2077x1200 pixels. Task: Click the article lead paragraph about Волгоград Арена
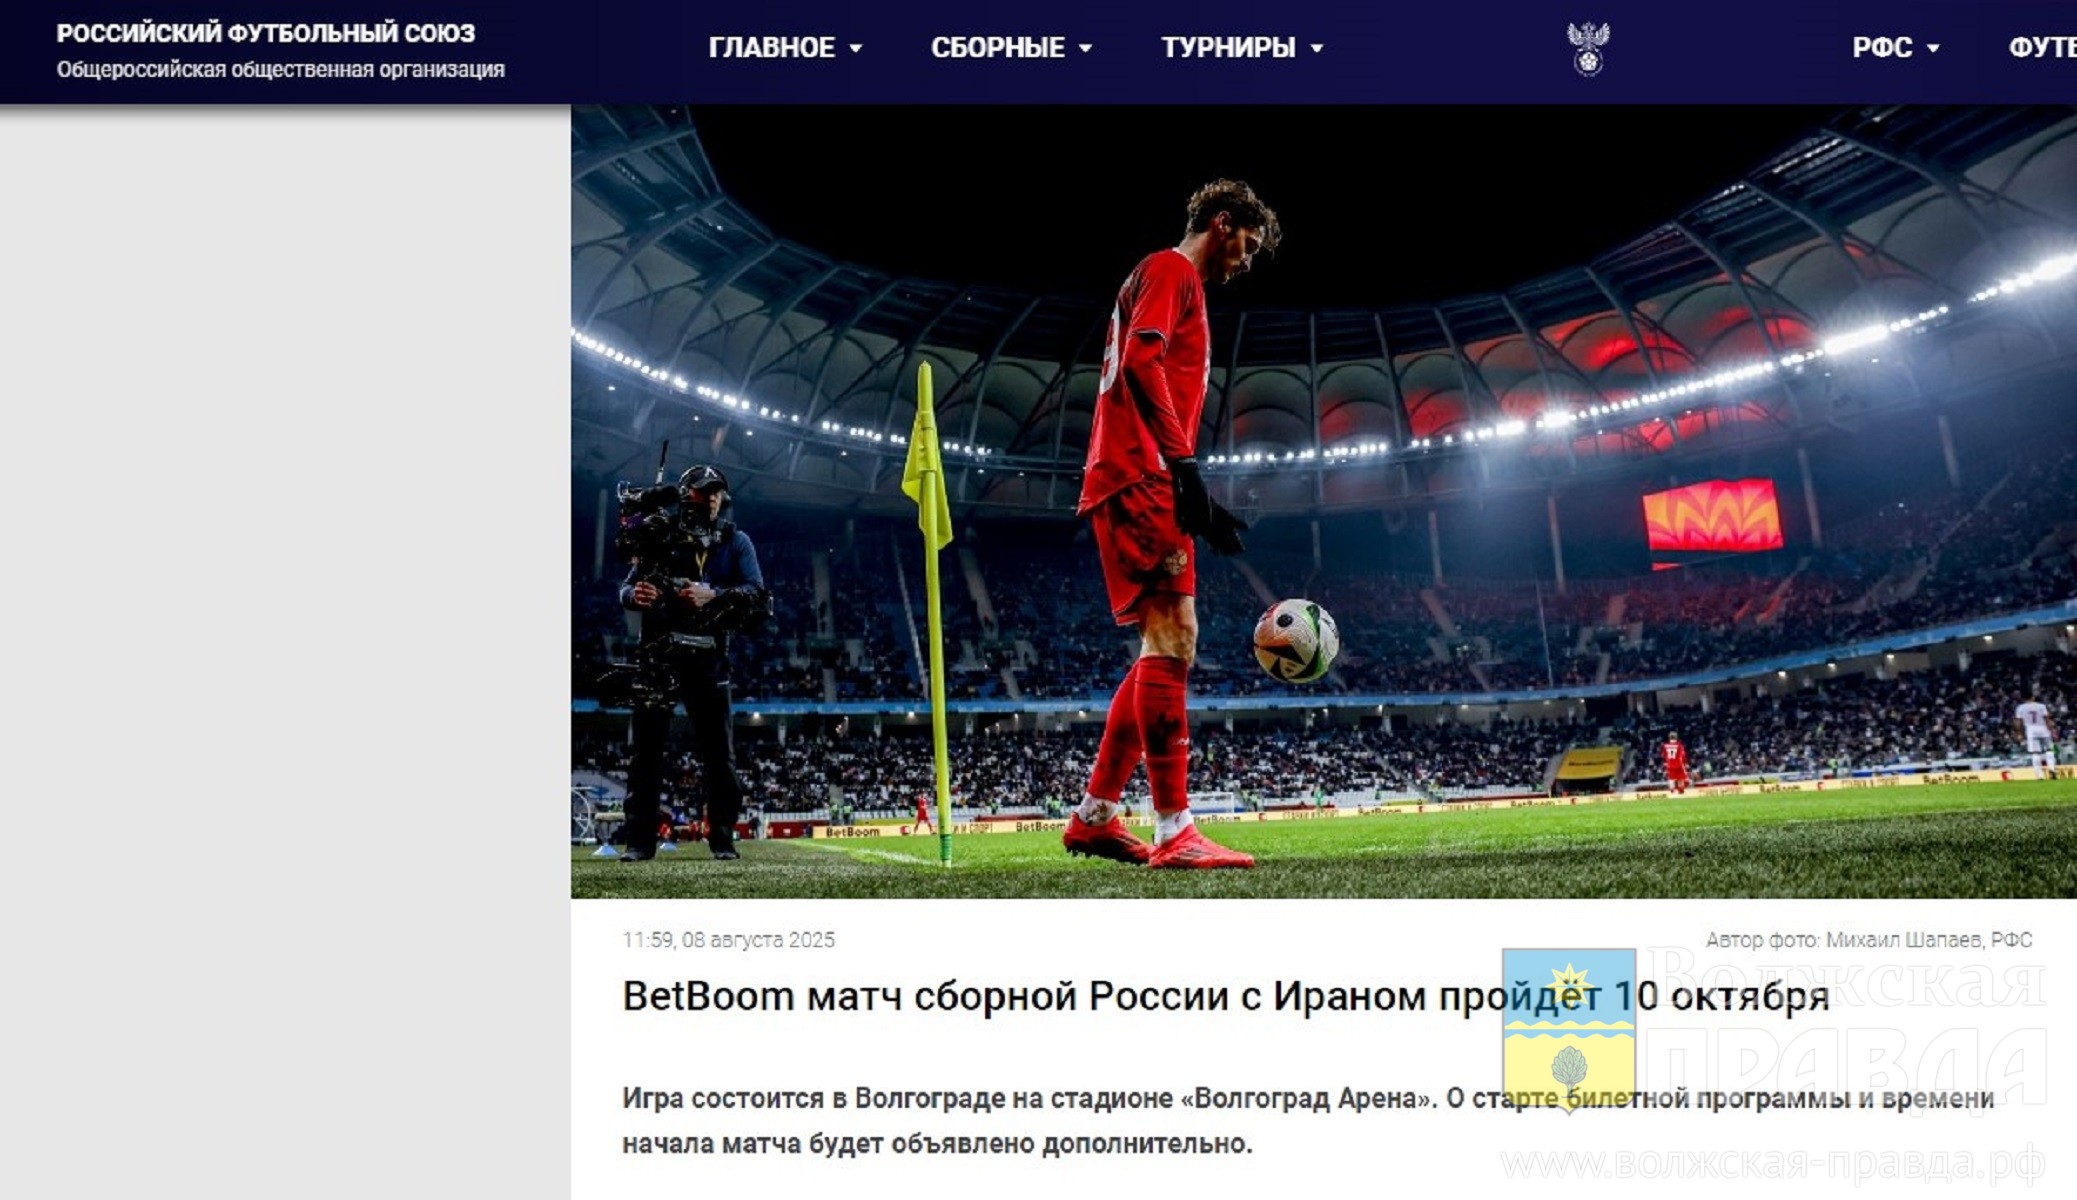[x=1308, y=1120]
